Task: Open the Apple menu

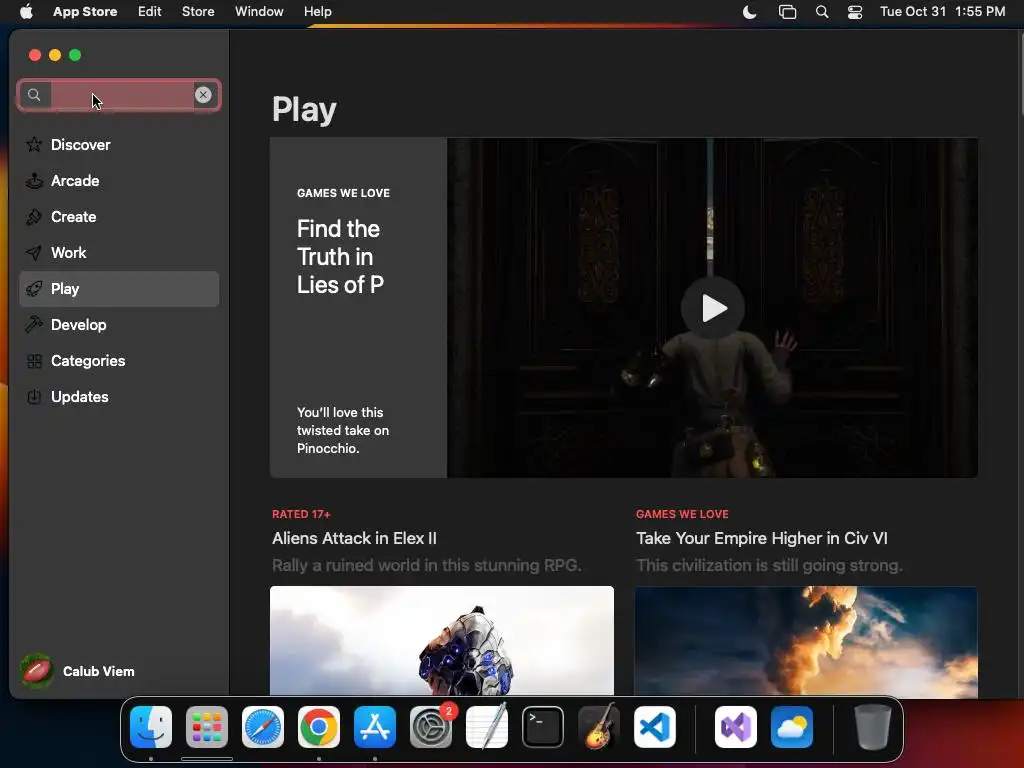Action: [x=26, y=11]
